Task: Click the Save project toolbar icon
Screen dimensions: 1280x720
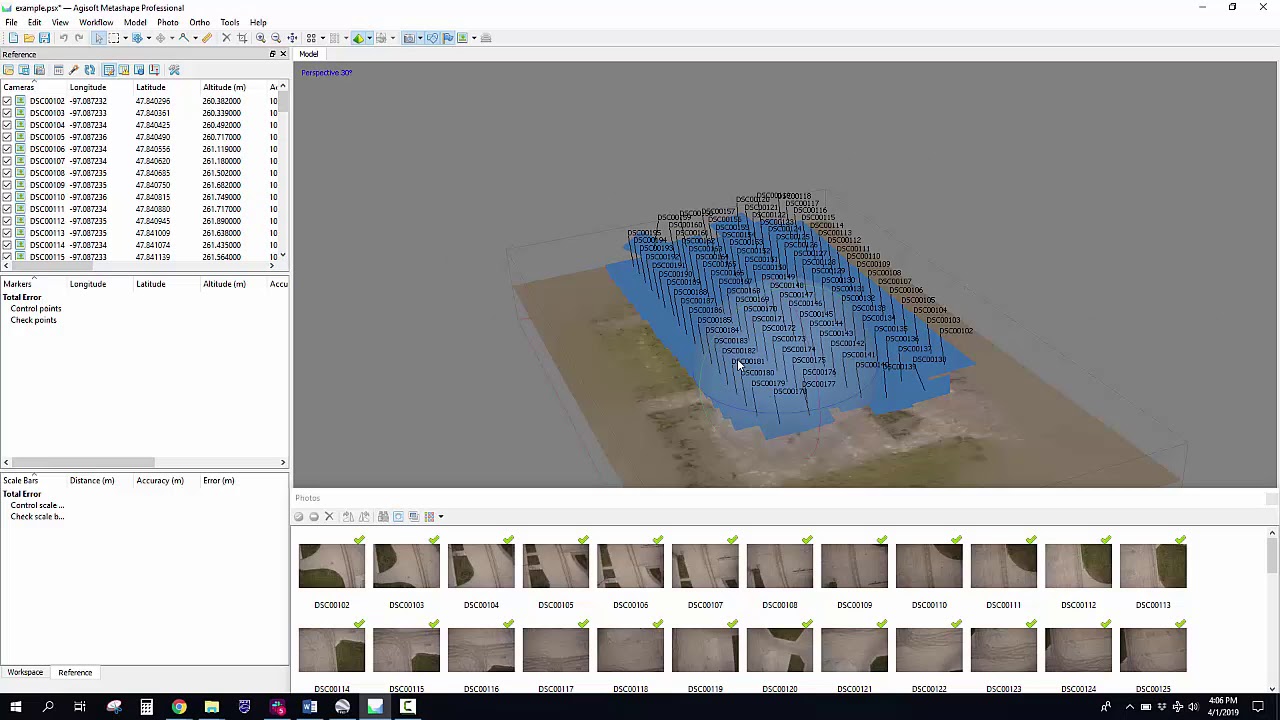Action: tap(44, 38)
